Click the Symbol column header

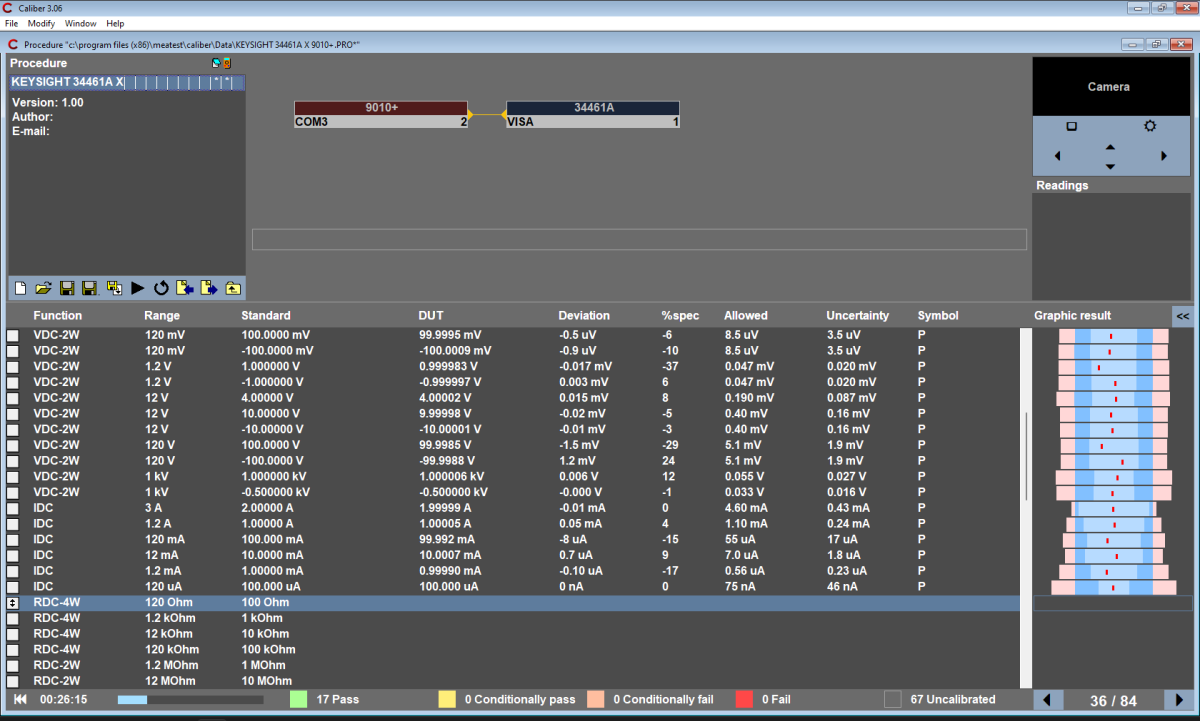tap(938, 316)
